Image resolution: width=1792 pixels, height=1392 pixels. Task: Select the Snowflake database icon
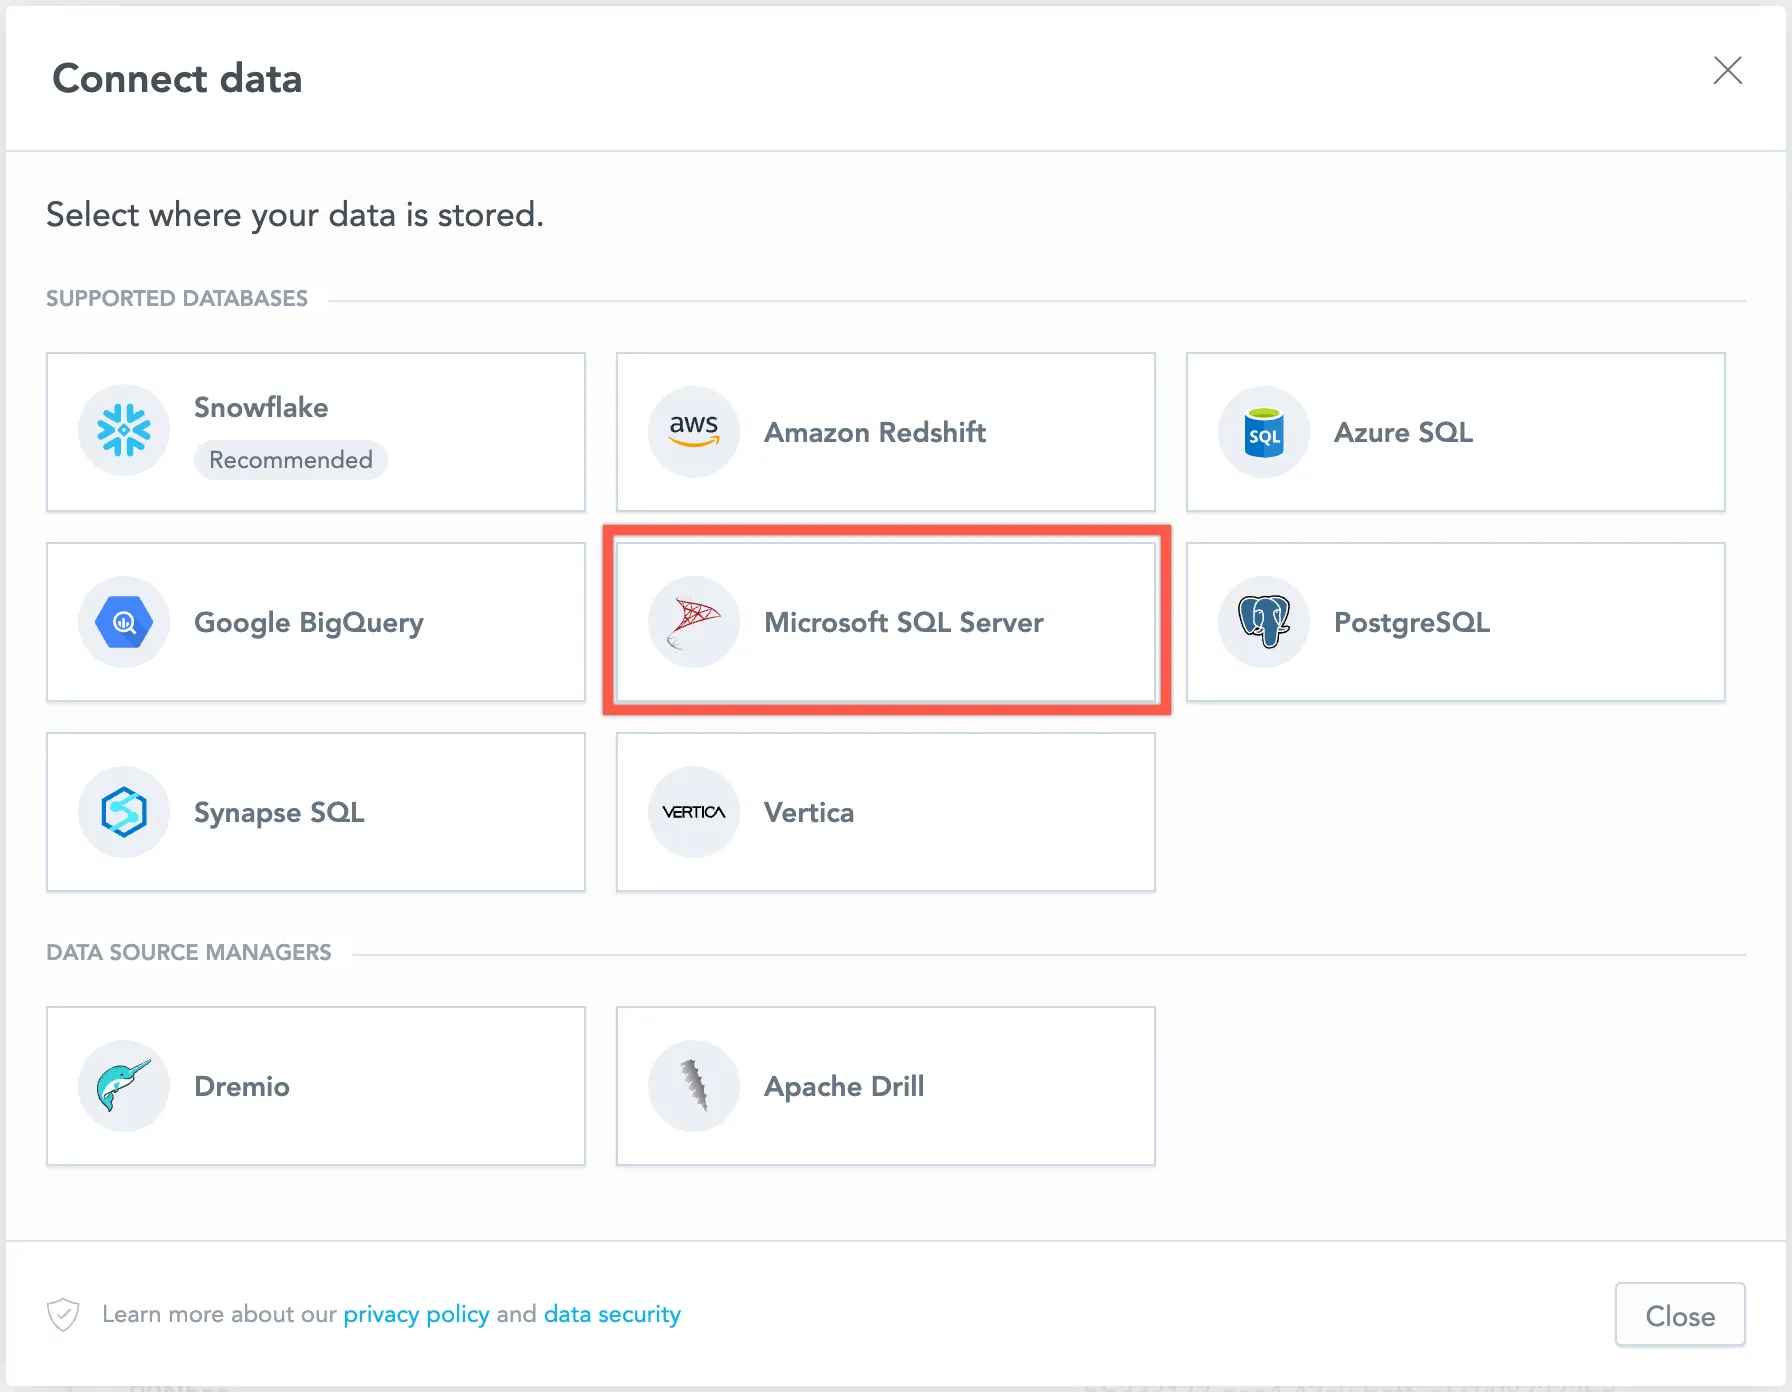(x=124, y=431)
